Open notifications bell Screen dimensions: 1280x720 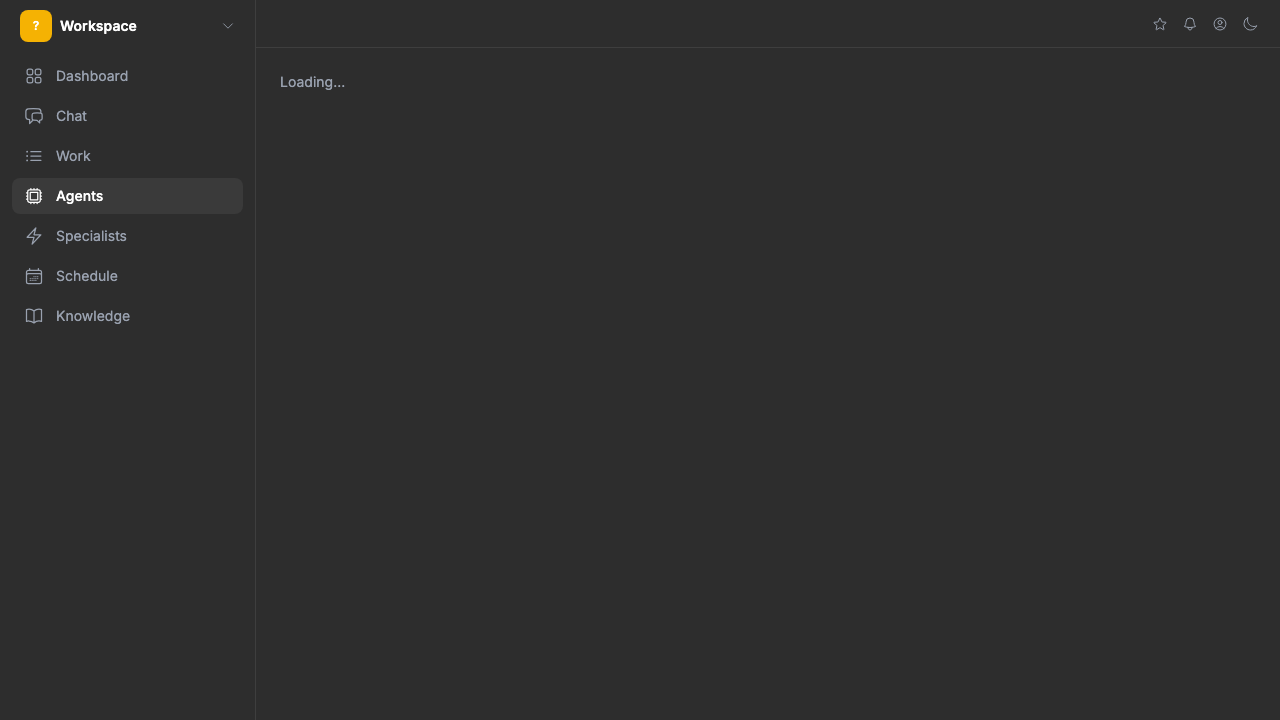point(1190,24)
